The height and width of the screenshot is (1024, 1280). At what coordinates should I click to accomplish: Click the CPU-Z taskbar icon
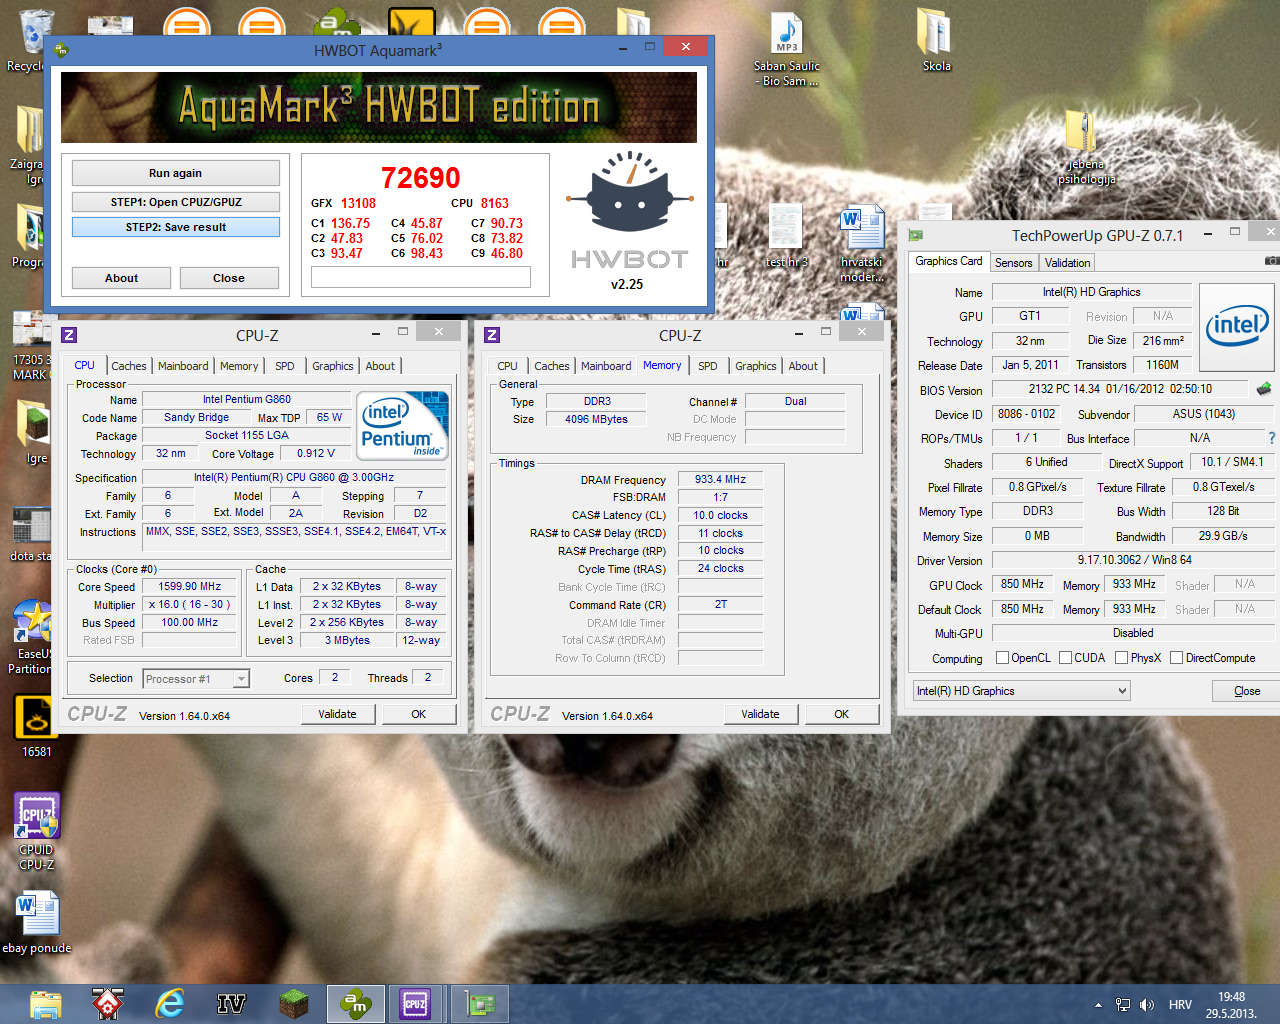(415, 1004)
